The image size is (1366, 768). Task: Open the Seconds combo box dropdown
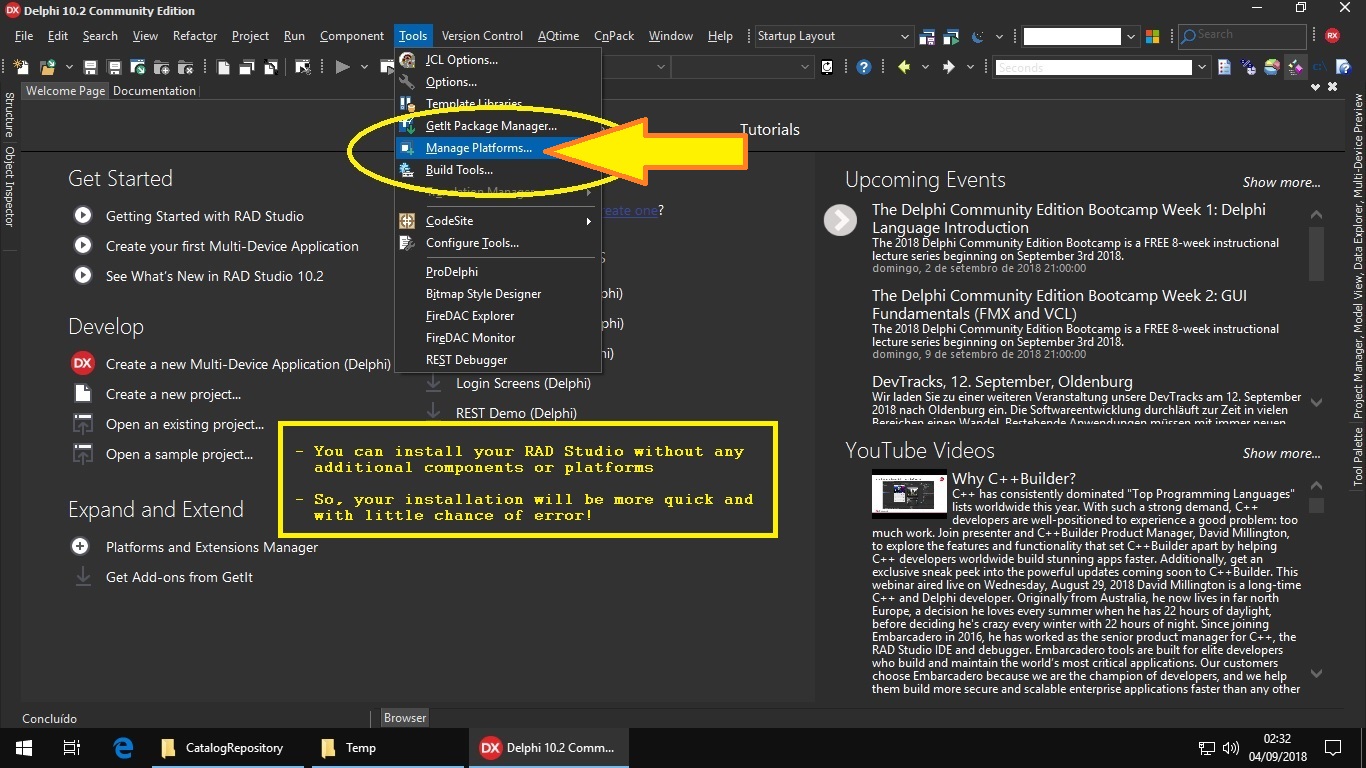click(x=1201, y=67)
